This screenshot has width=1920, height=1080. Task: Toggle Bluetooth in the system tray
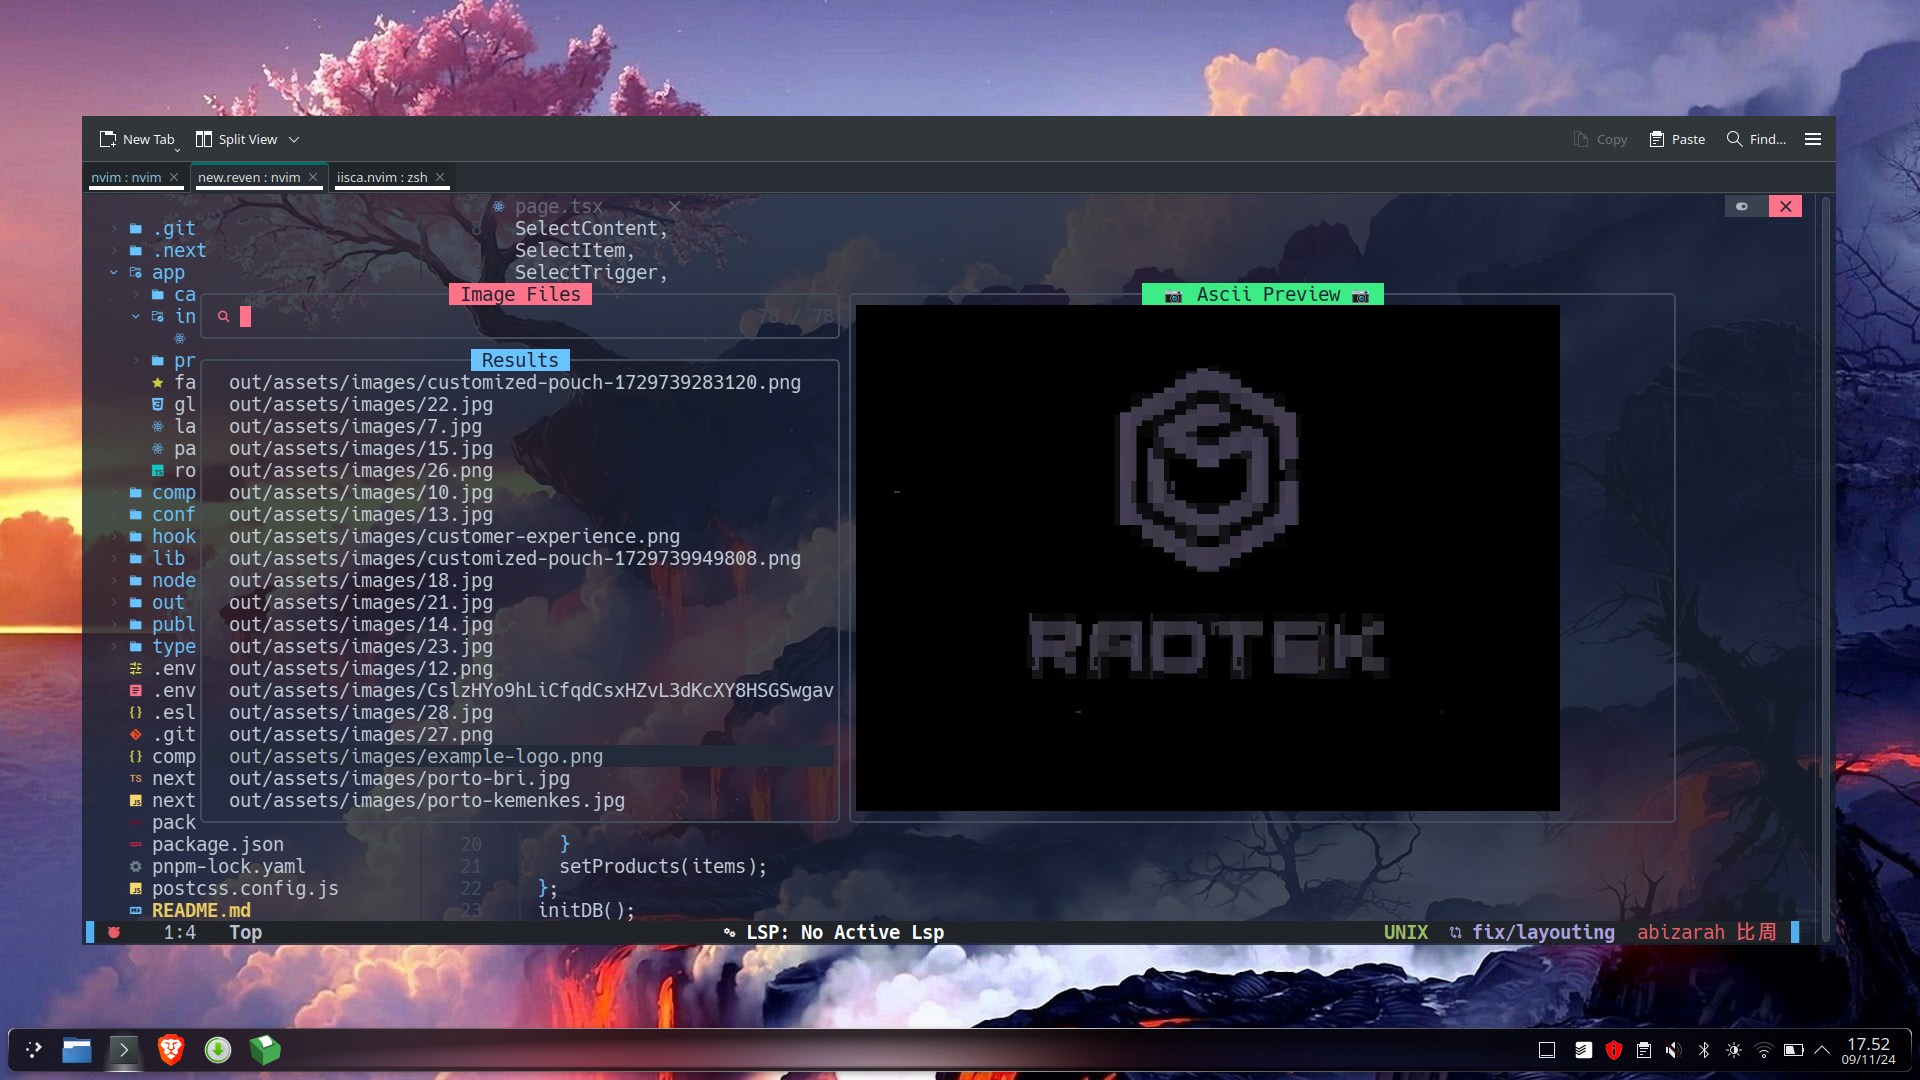[x=1704, y=1050]
